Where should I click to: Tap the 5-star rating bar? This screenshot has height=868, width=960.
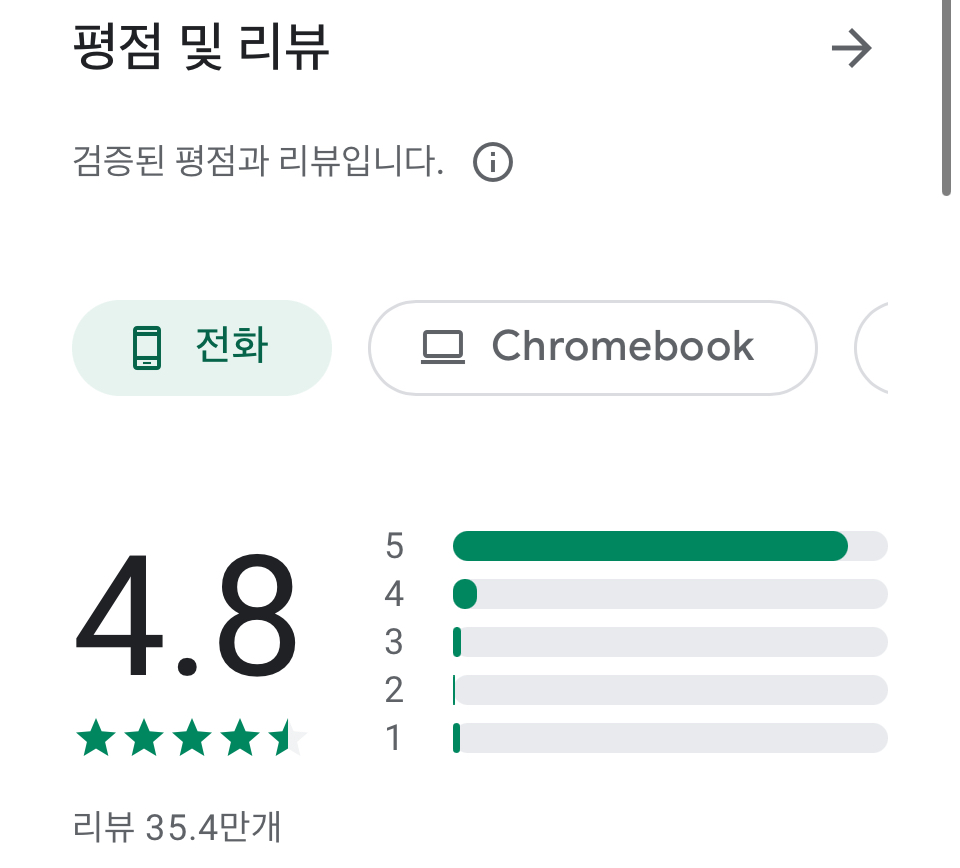(x=670, y=546)
